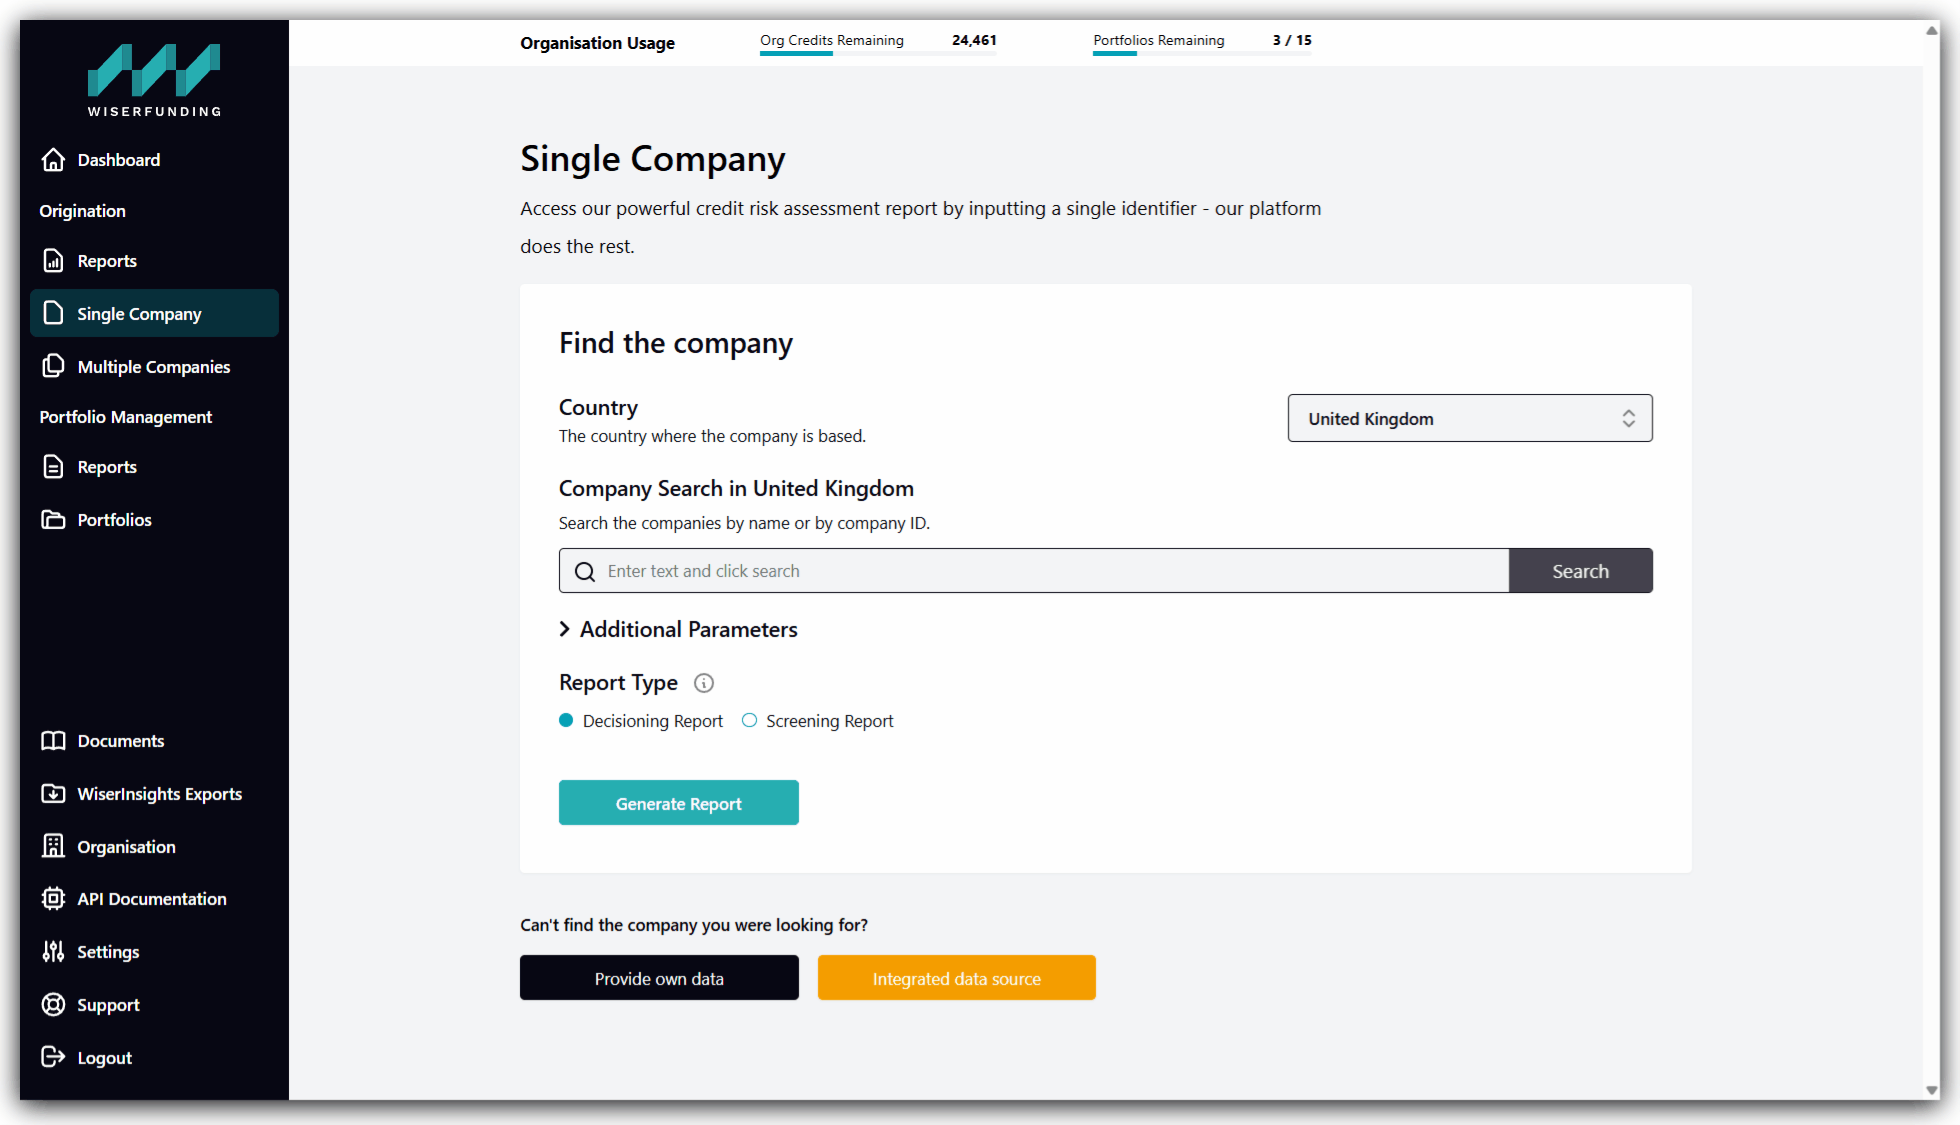Expand the Additional Parameters section
This screenshot has height=1125, width=1960.
678,629
